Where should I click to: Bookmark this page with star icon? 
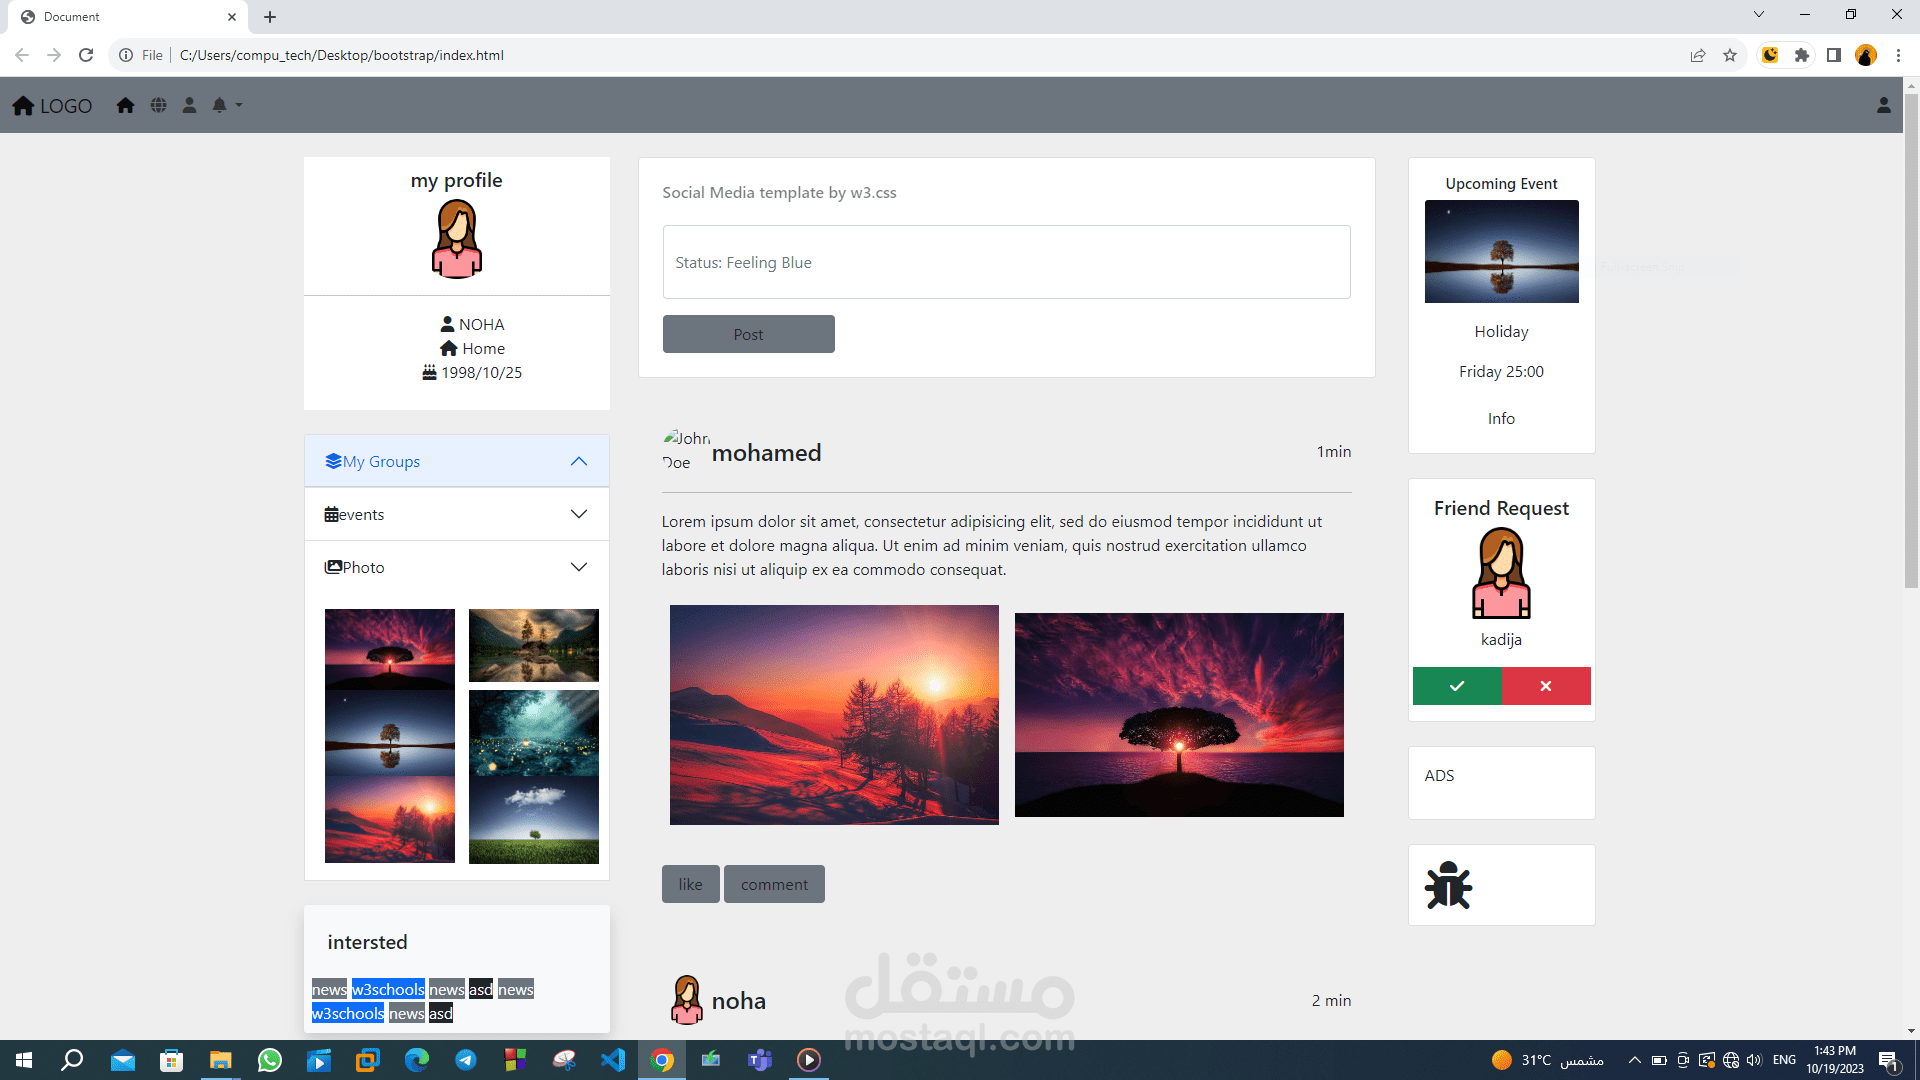tap(1730, 55)
